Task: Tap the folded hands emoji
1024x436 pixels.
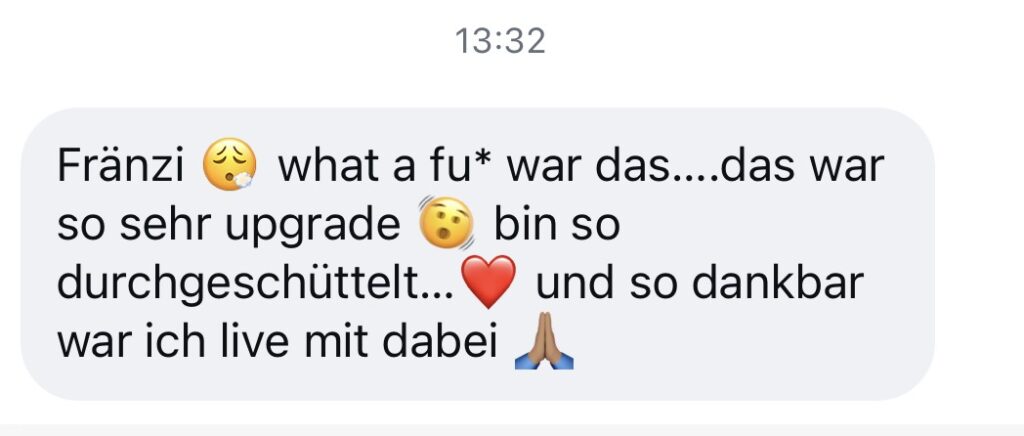Action: click(544, 341)
